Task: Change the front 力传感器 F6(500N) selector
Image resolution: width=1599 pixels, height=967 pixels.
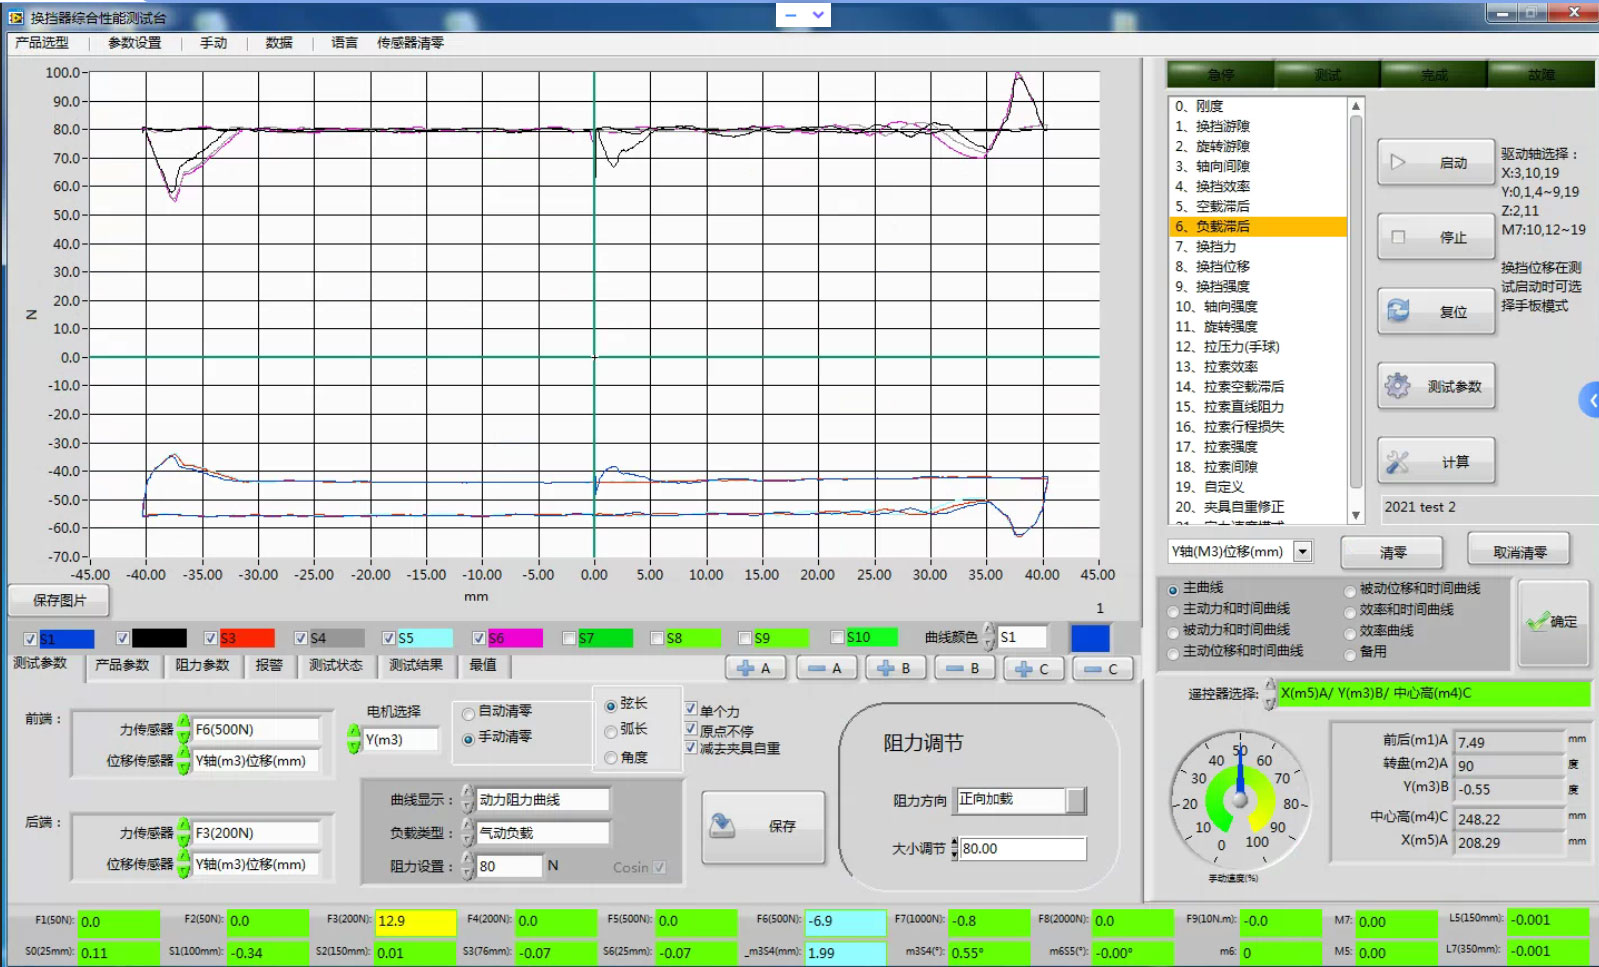Action: click(184, 729)
